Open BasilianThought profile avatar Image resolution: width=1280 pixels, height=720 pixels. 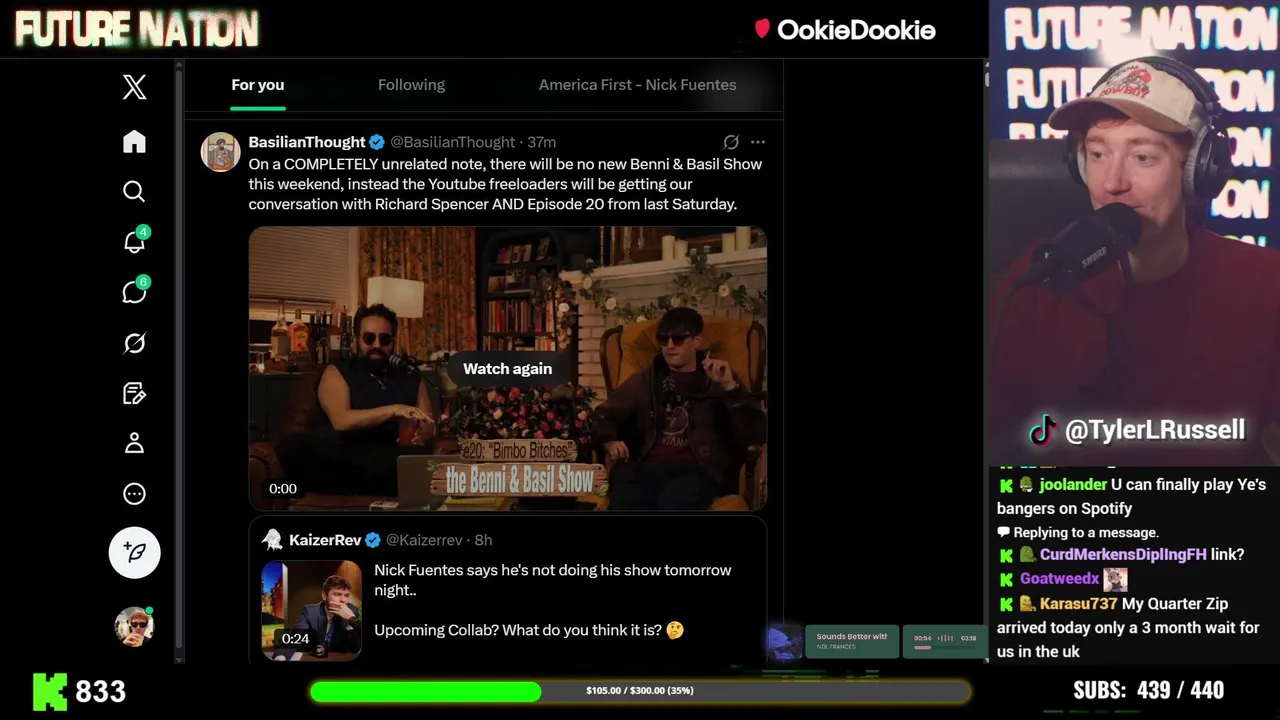click(x=220, y=152)
